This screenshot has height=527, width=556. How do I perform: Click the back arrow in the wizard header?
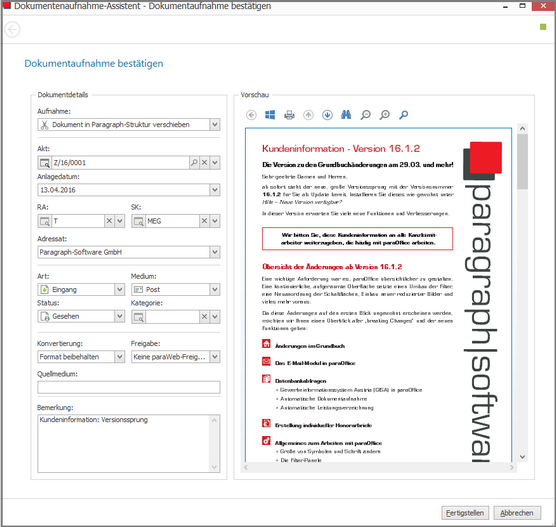point(12,29)
